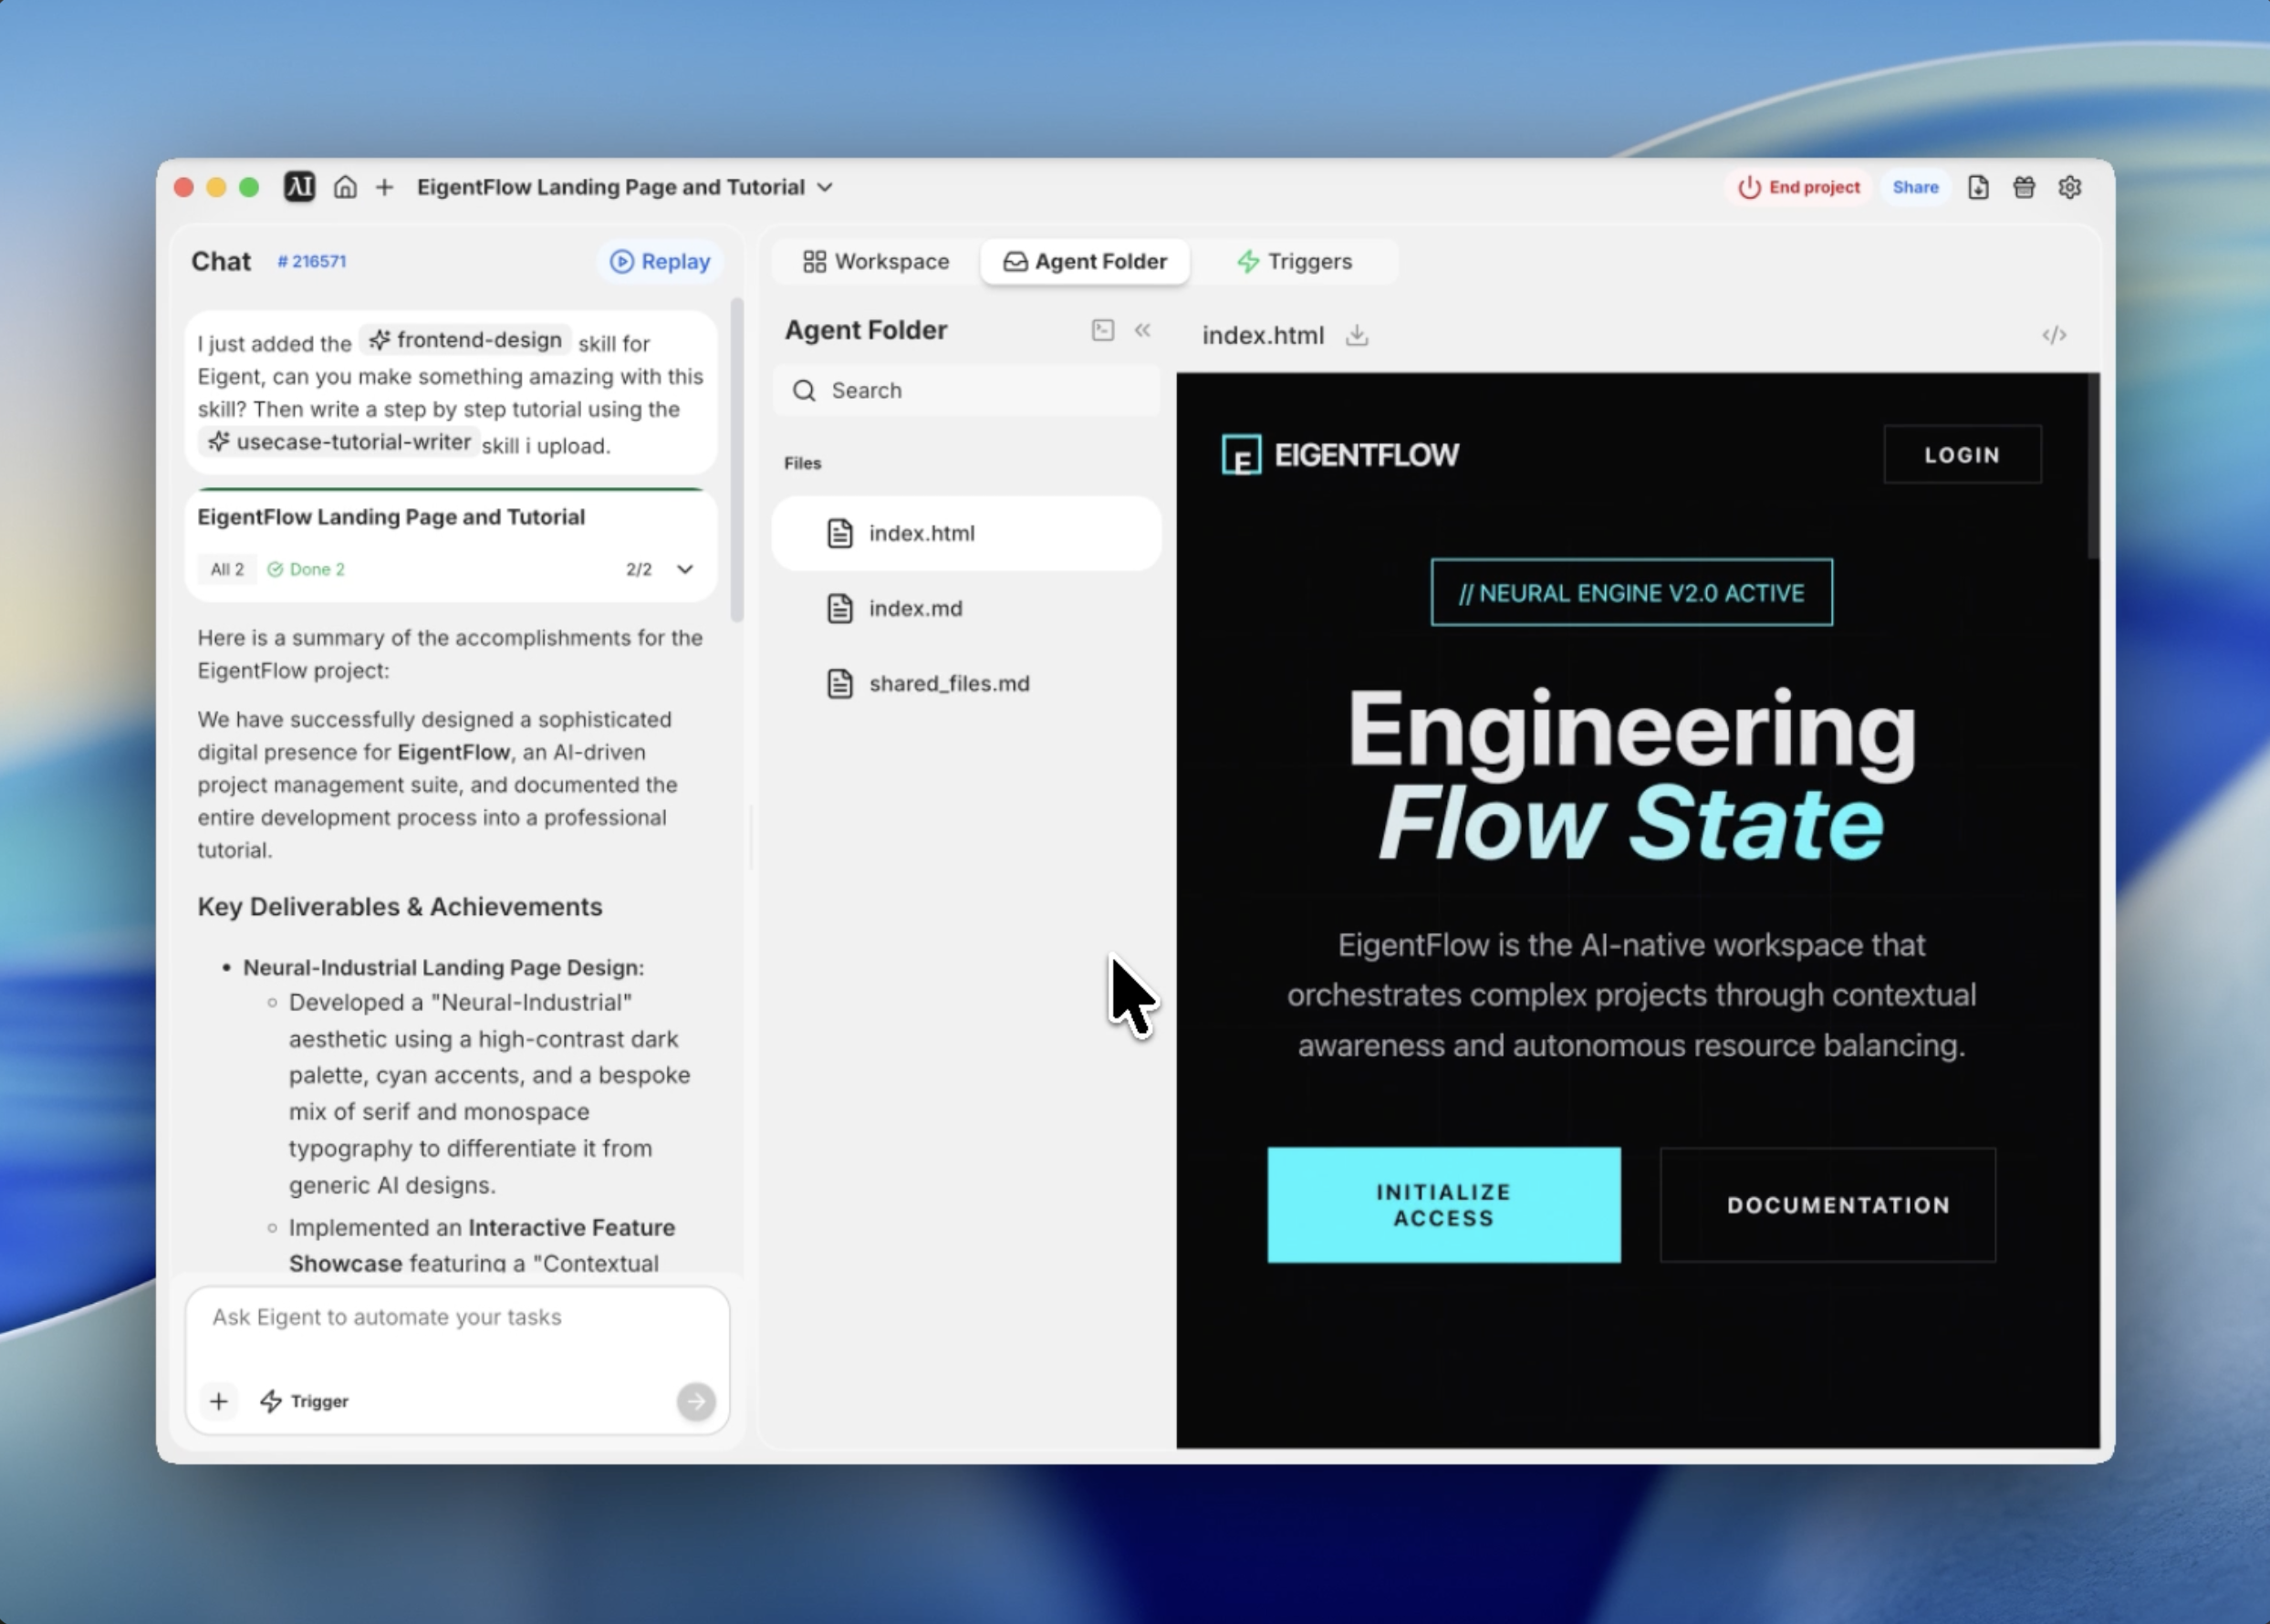Replay the chat session

(x=660, y=261)
